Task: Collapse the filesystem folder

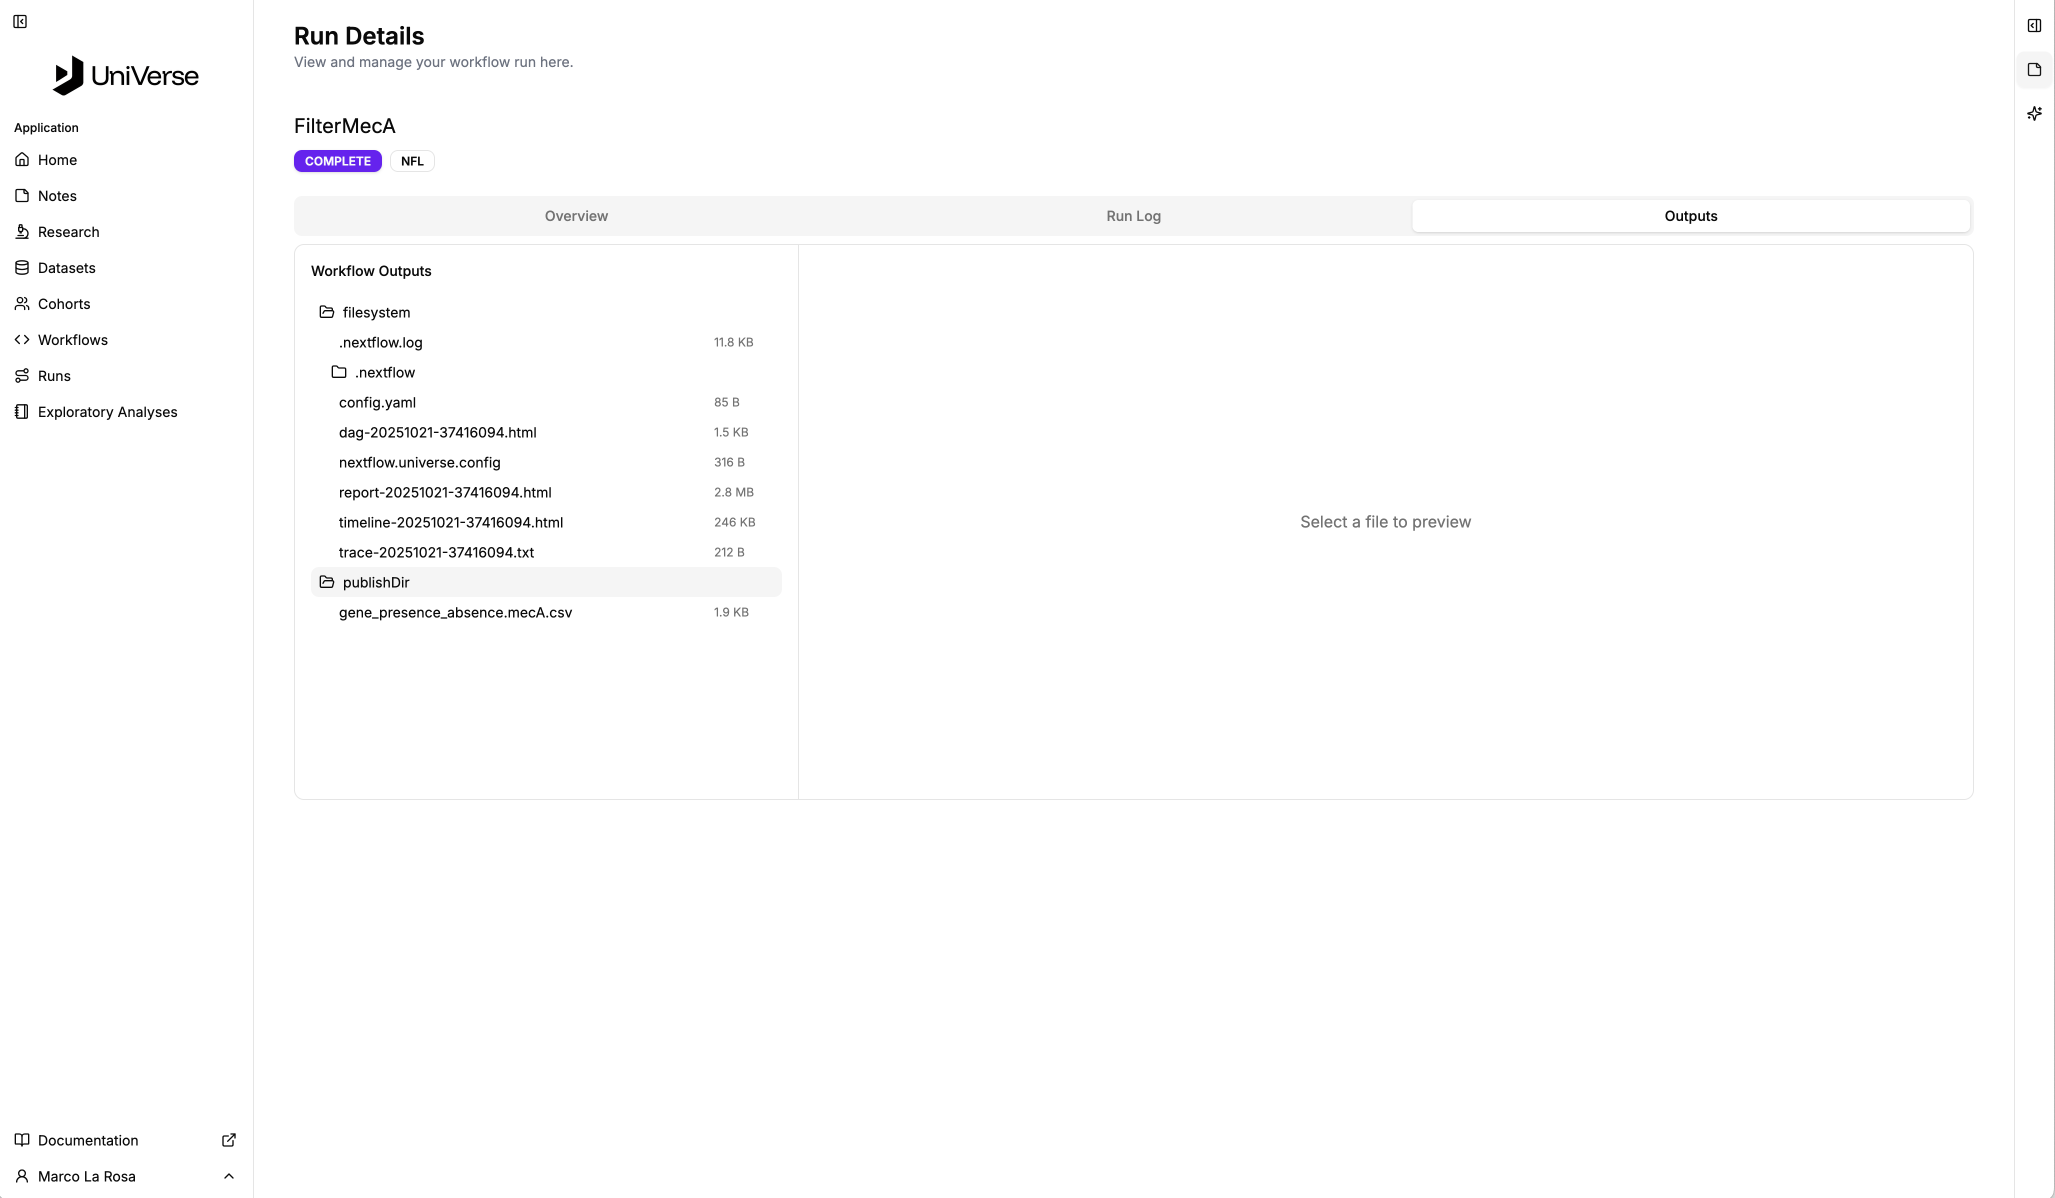Action: click(x=376, y=312)
